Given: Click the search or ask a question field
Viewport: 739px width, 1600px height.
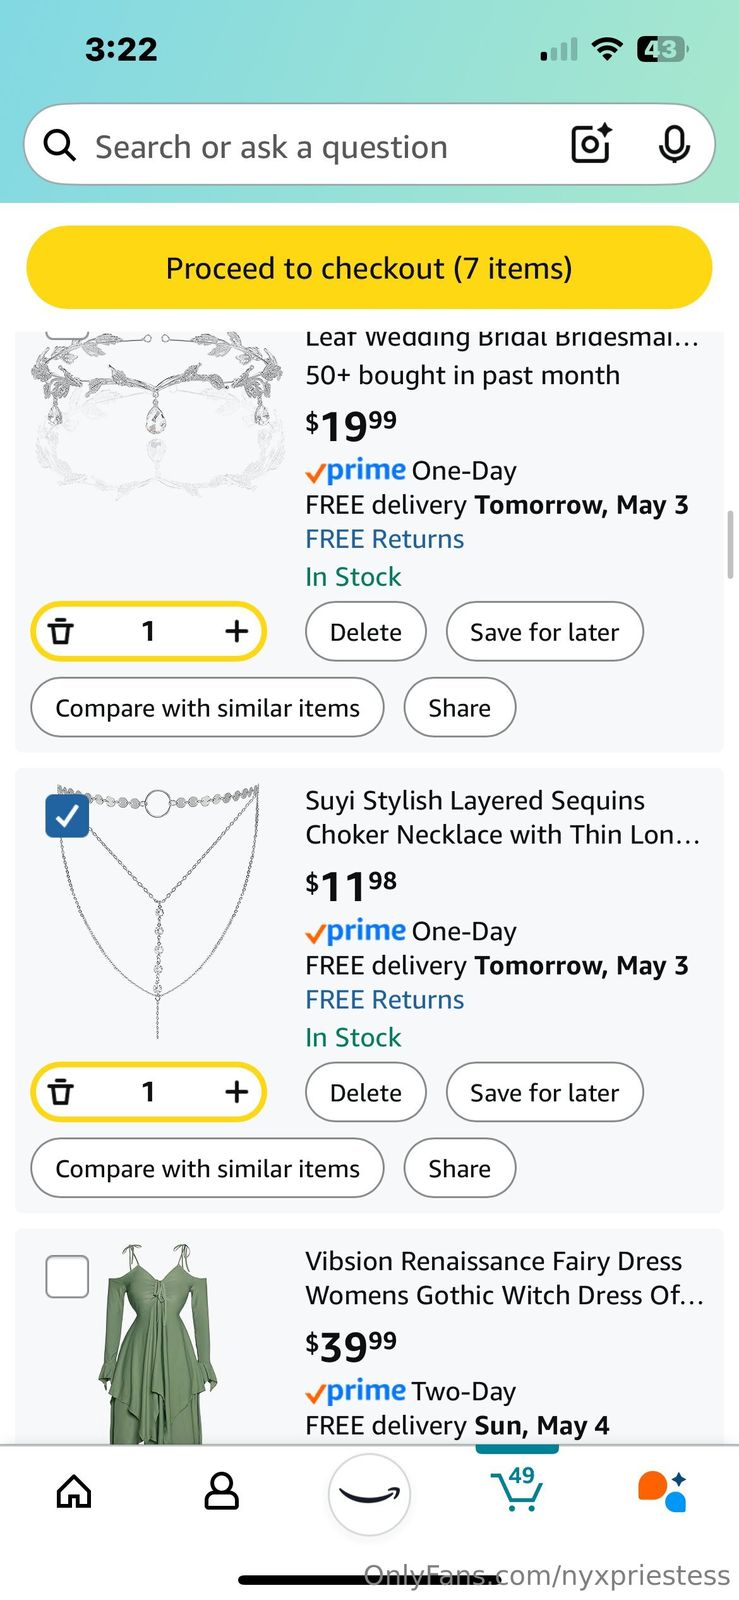Looking at the screenshot, I should pos(300,146).
